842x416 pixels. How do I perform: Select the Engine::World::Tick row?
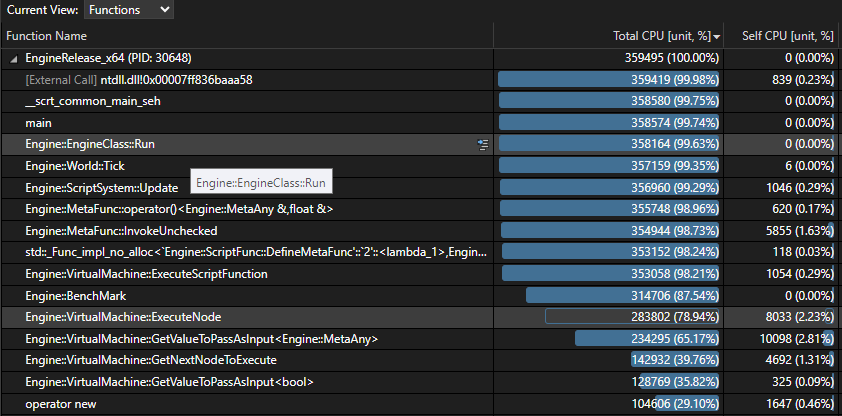pos(421,166)
